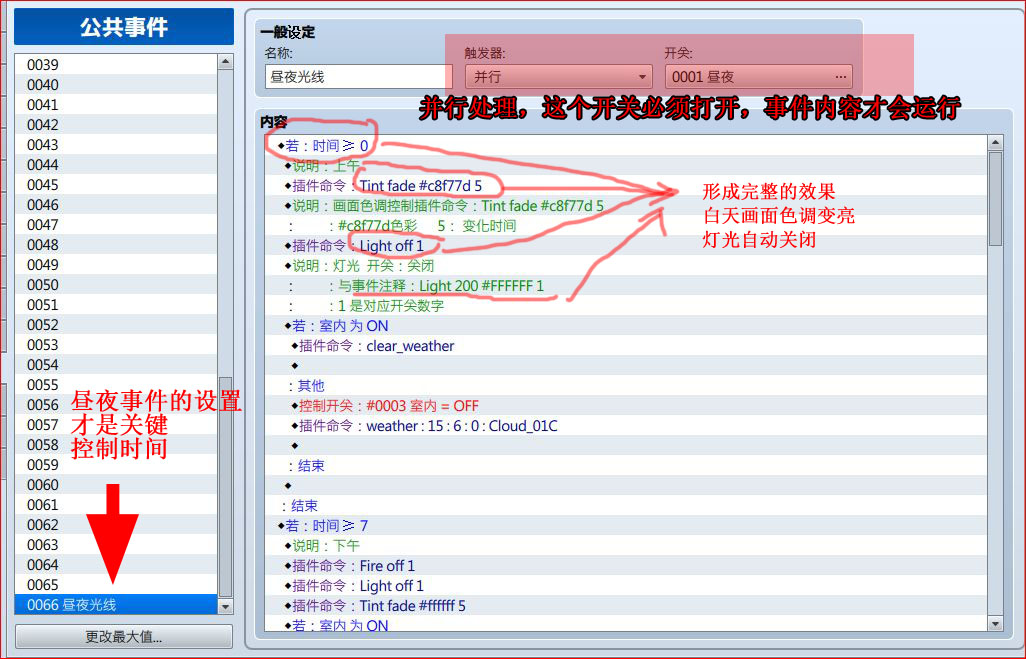
Task: Click the 开关 ellipsis button for 0001 昼夜
Action: (841, 77)
